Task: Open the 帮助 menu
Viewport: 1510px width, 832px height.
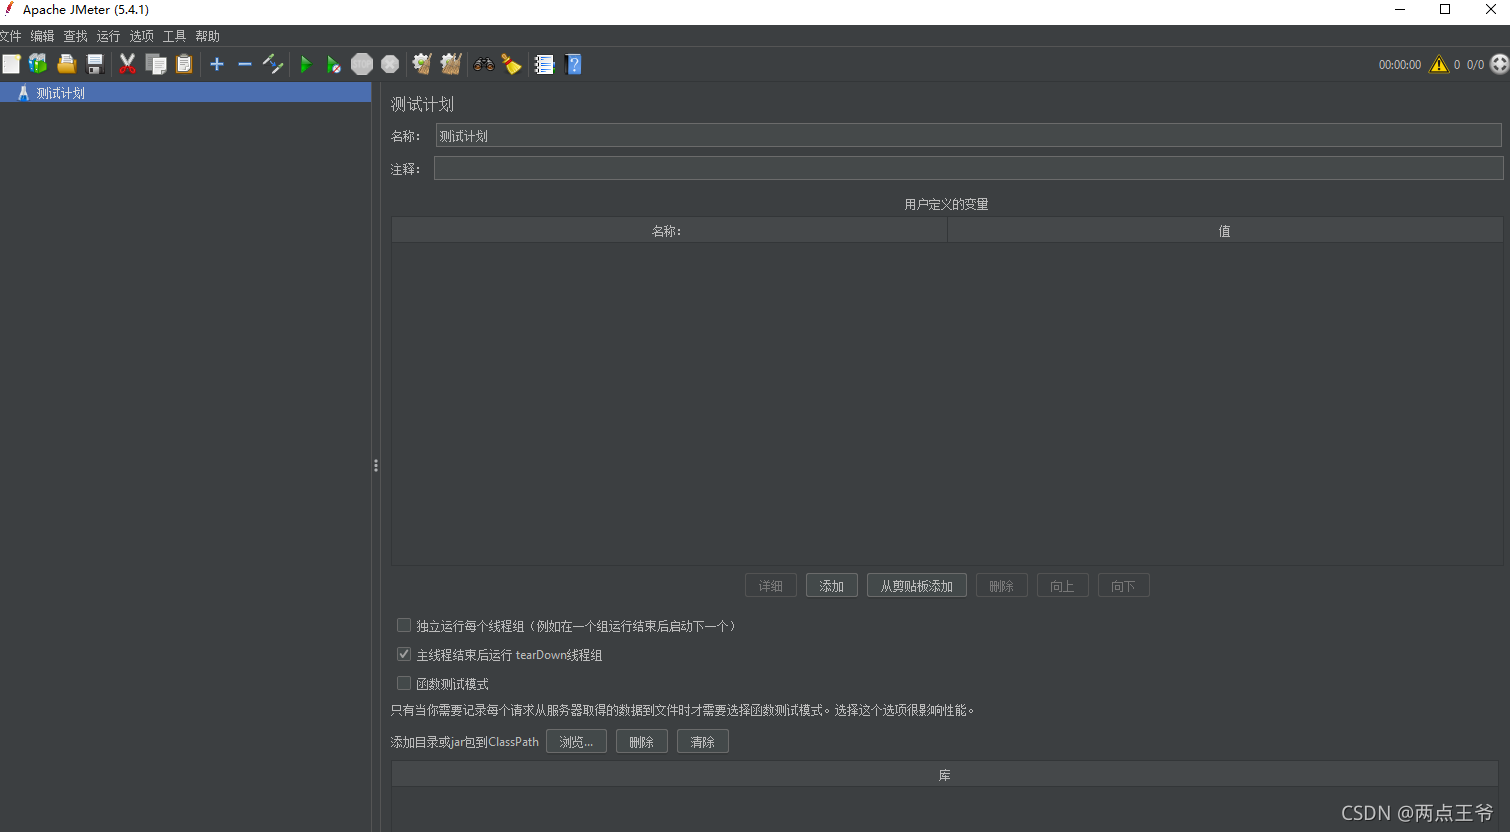Action: (x=207, y=36)
